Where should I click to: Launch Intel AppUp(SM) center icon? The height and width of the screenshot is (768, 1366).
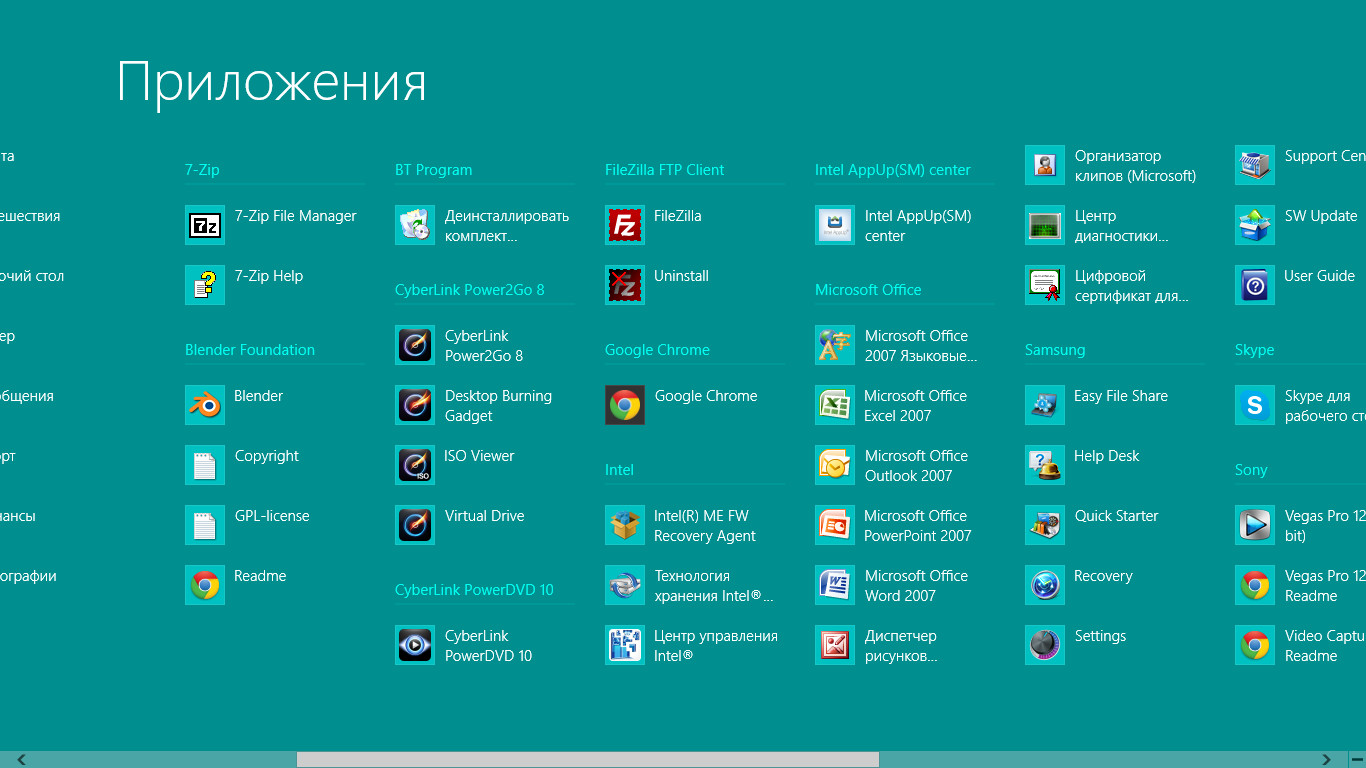[x=835, y=225]
